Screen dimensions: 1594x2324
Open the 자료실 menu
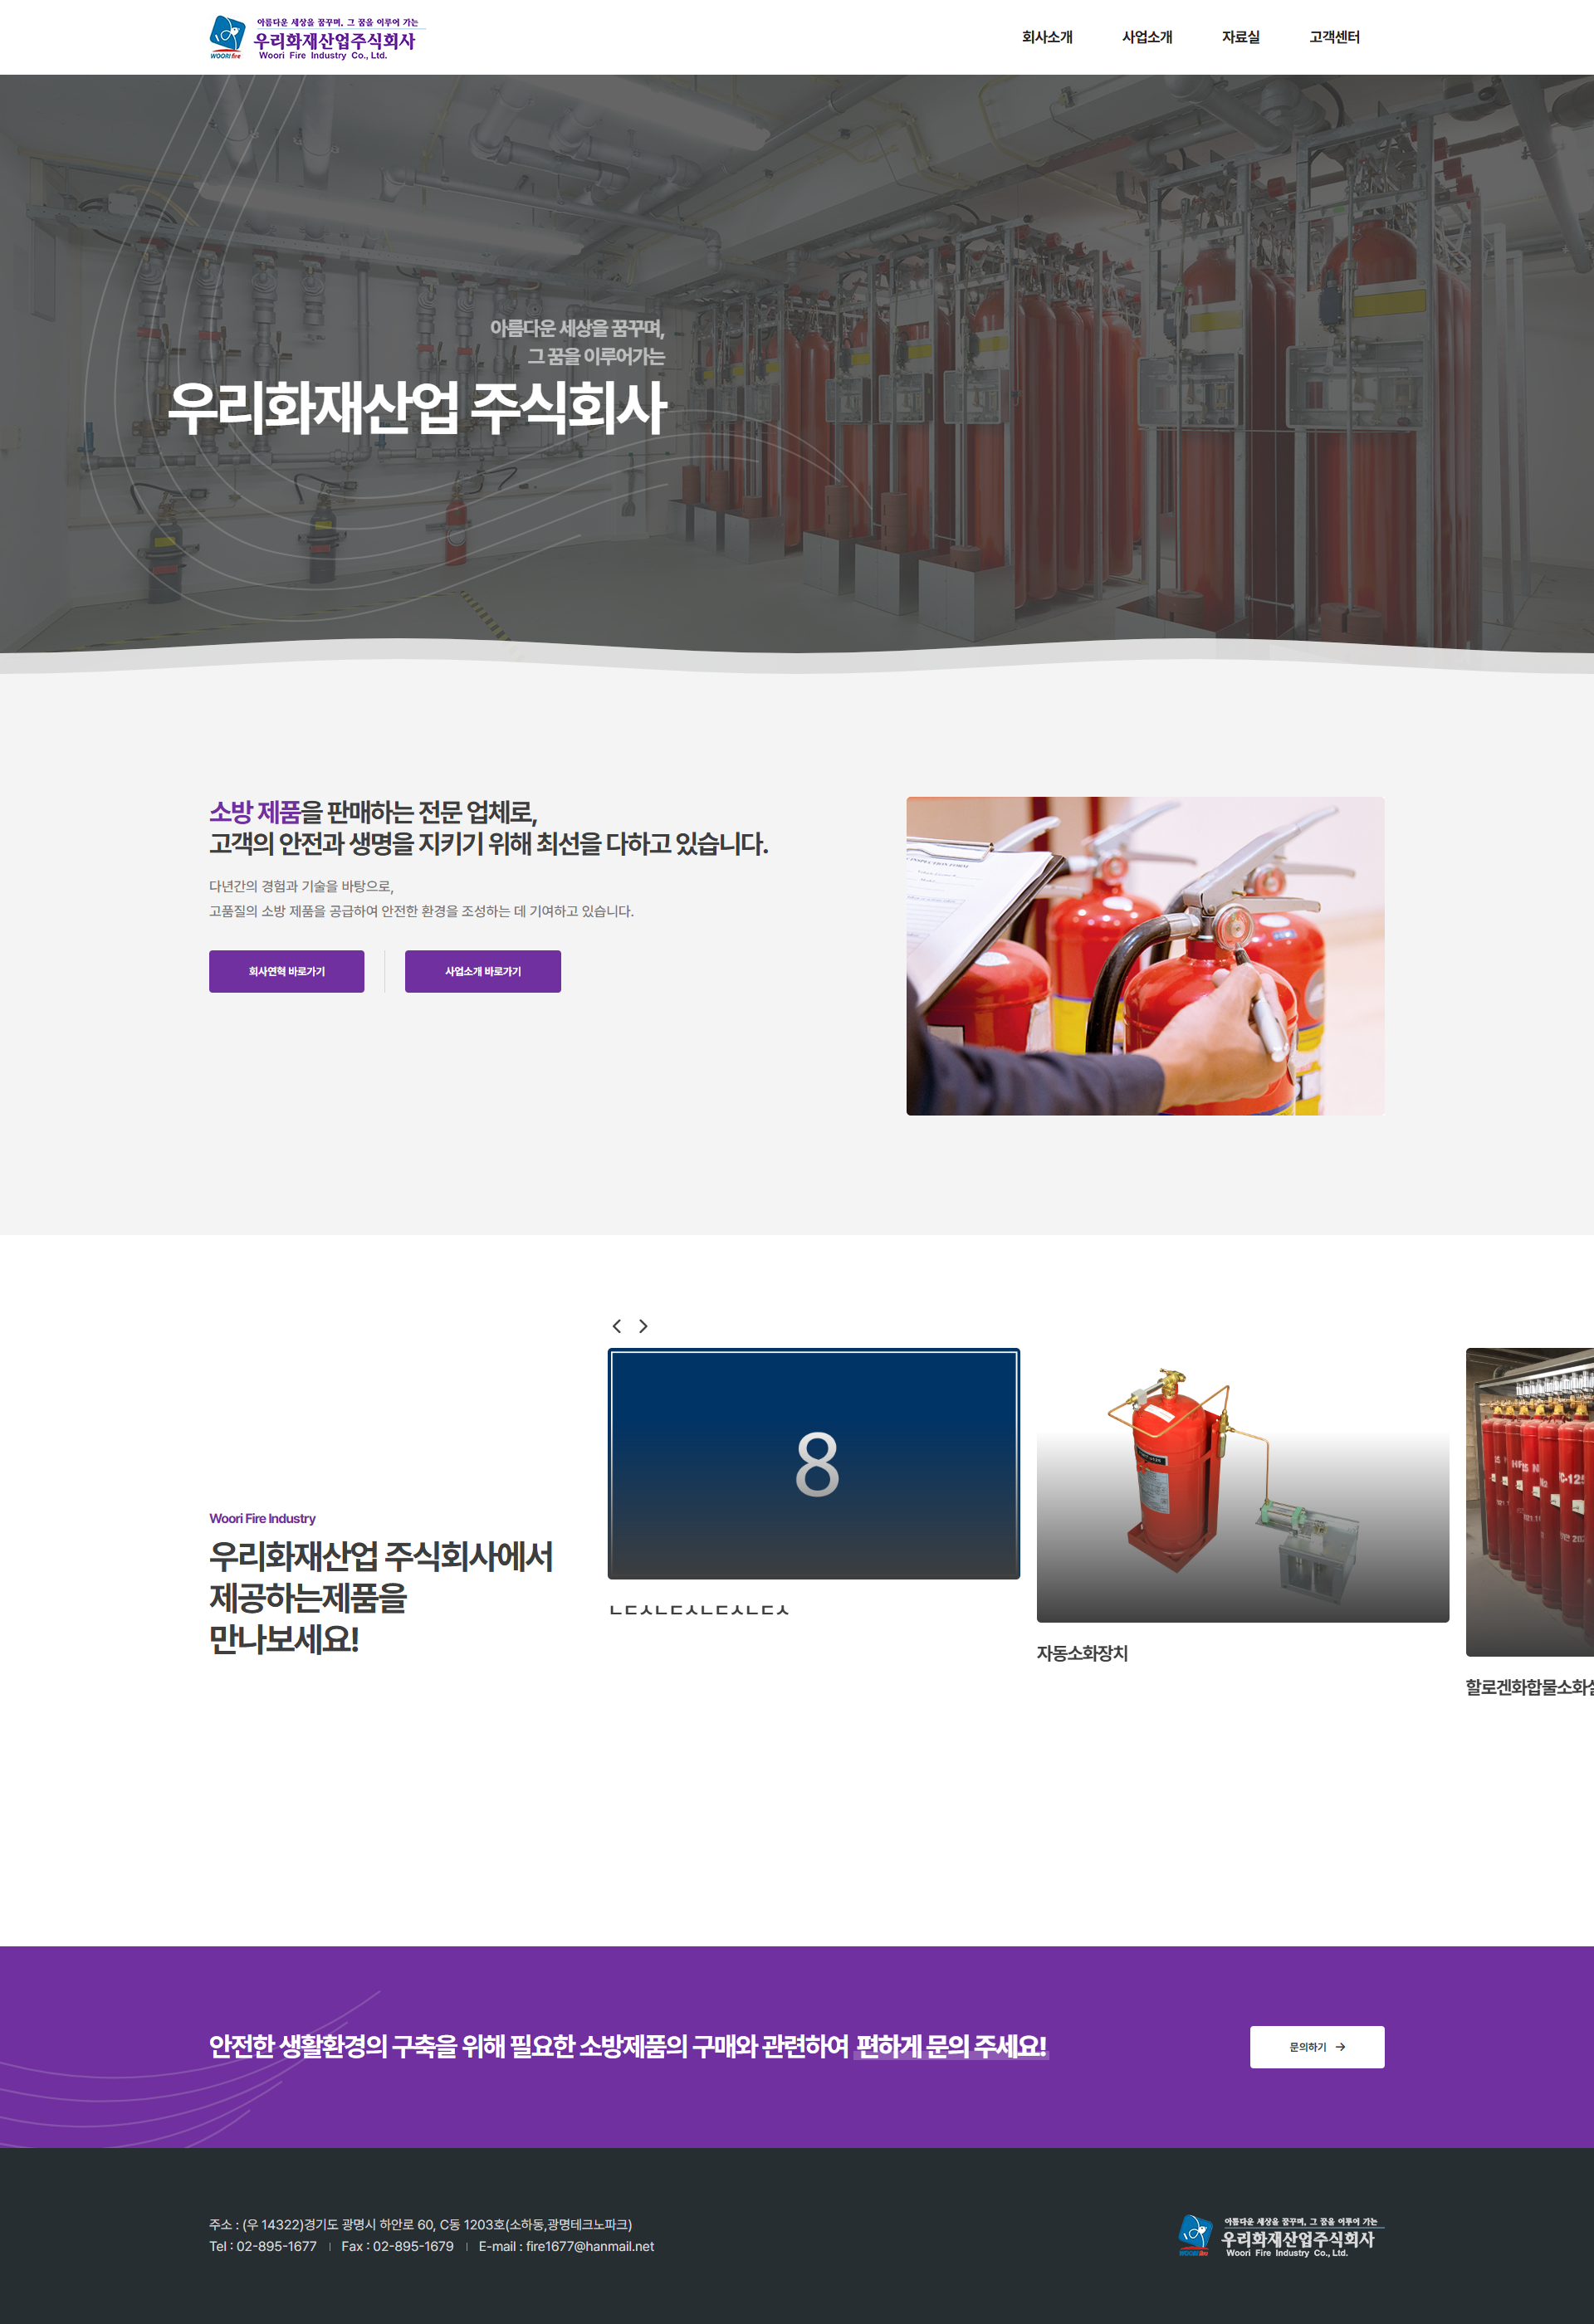click(x=1240, y=37)
